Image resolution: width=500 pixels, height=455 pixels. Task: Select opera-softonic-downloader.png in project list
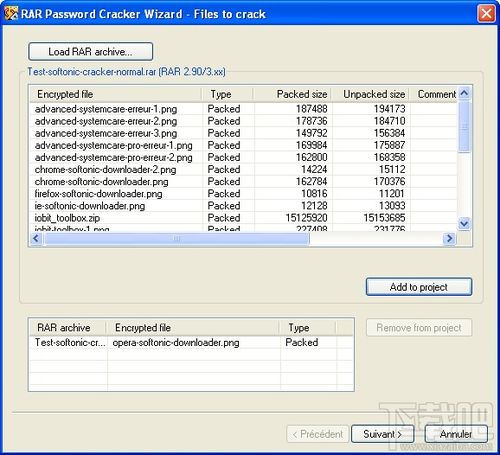pyautogui.click(x=176, y=343)
